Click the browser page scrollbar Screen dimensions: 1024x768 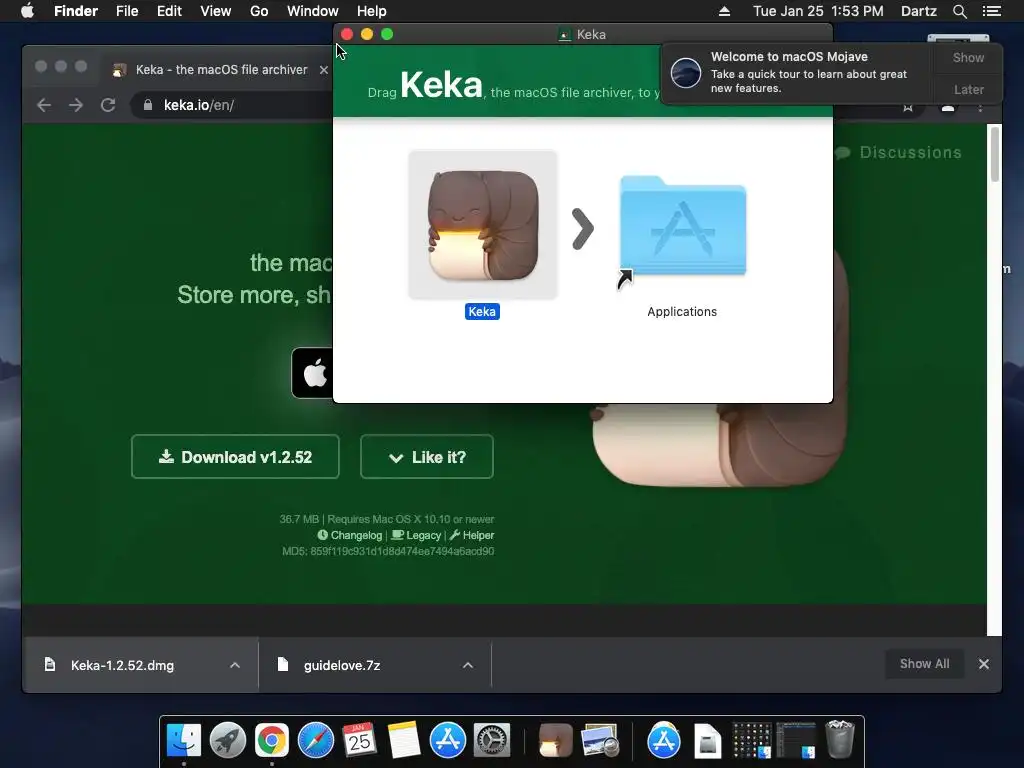coord(995,154)
